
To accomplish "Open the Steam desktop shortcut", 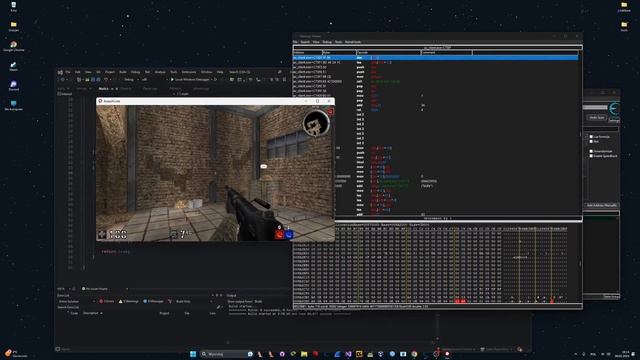I will coord(13,66).
